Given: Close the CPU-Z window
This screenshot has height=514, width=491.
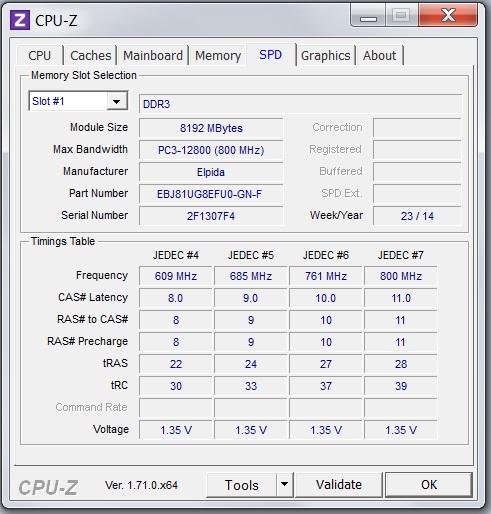Looking at the screenshot, I should 448,15.
